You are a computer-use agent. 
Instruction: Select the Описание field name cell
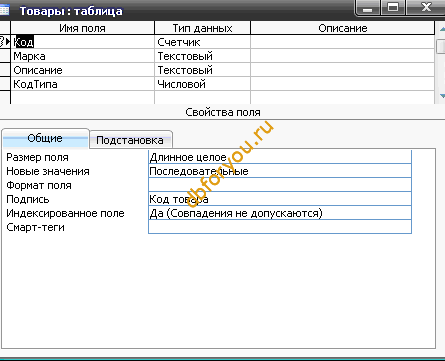pyautogui.click(x=83, y=70)
